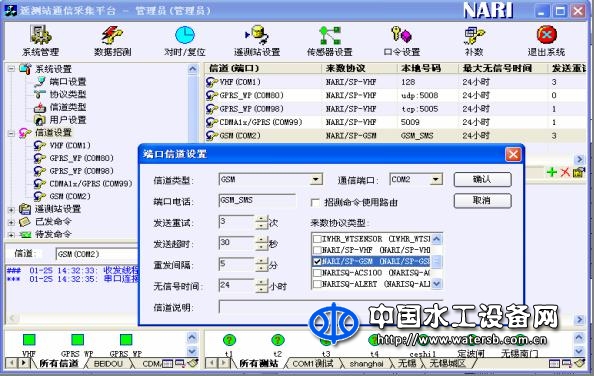Screen dimensions: 594x376
Task: Click tree panel scrollbar up arrow
Action: coord(192,69)
